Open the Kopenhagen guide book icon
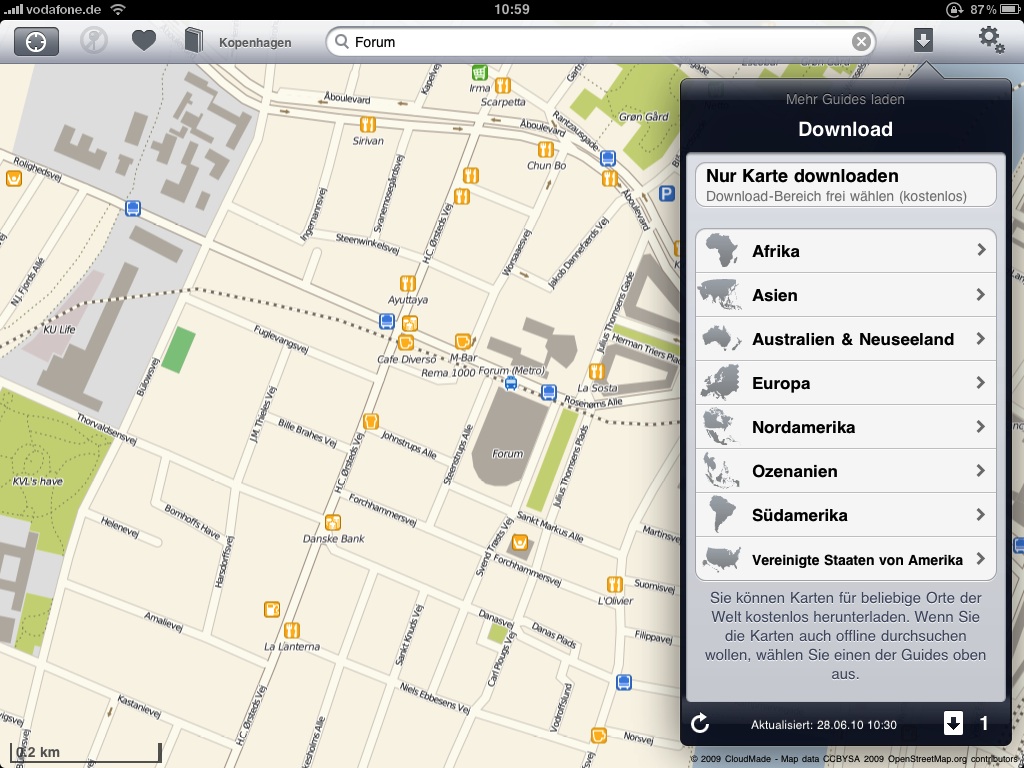 [194, 42]
